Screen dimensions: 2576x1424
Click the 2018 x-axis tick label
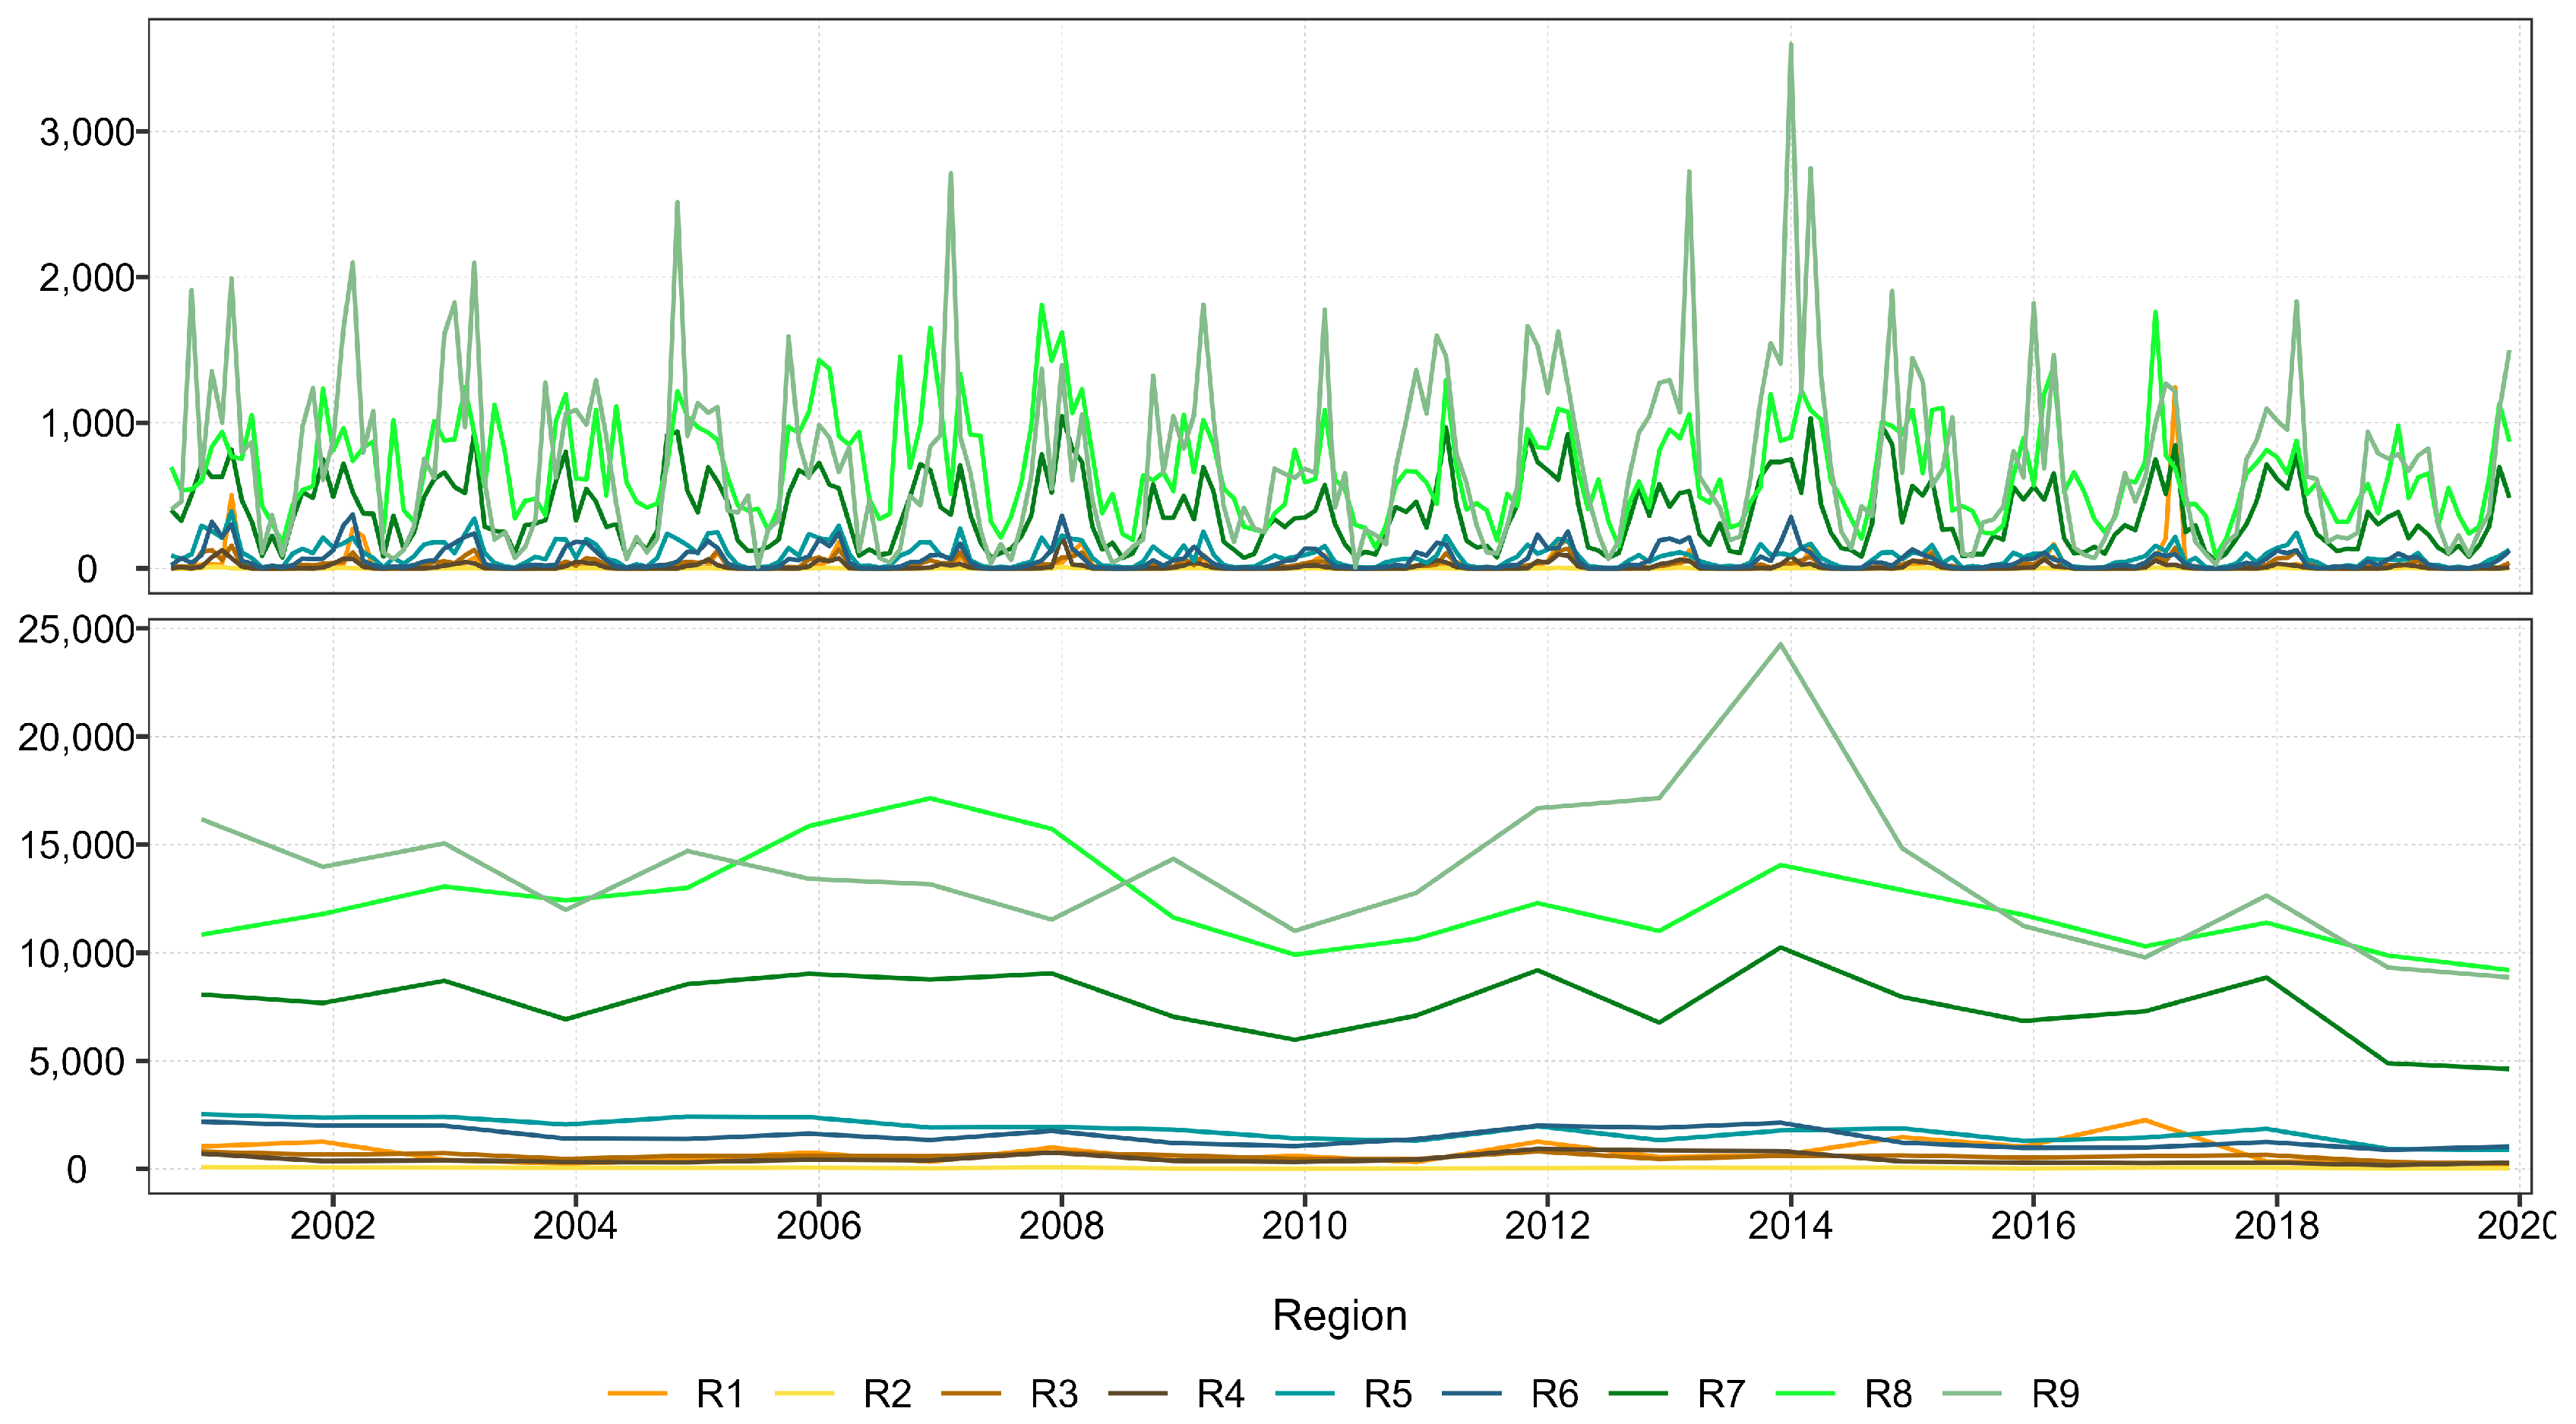point(2276,1225)
